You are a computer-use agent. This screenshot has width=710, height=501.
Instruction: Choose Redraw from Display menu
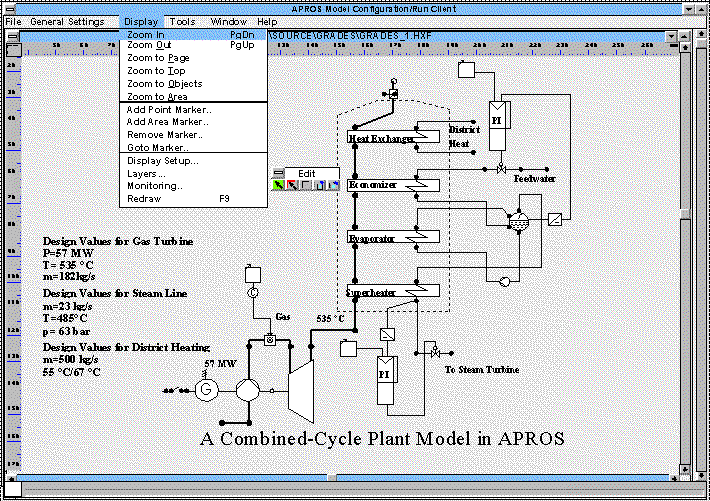point(193,199)
